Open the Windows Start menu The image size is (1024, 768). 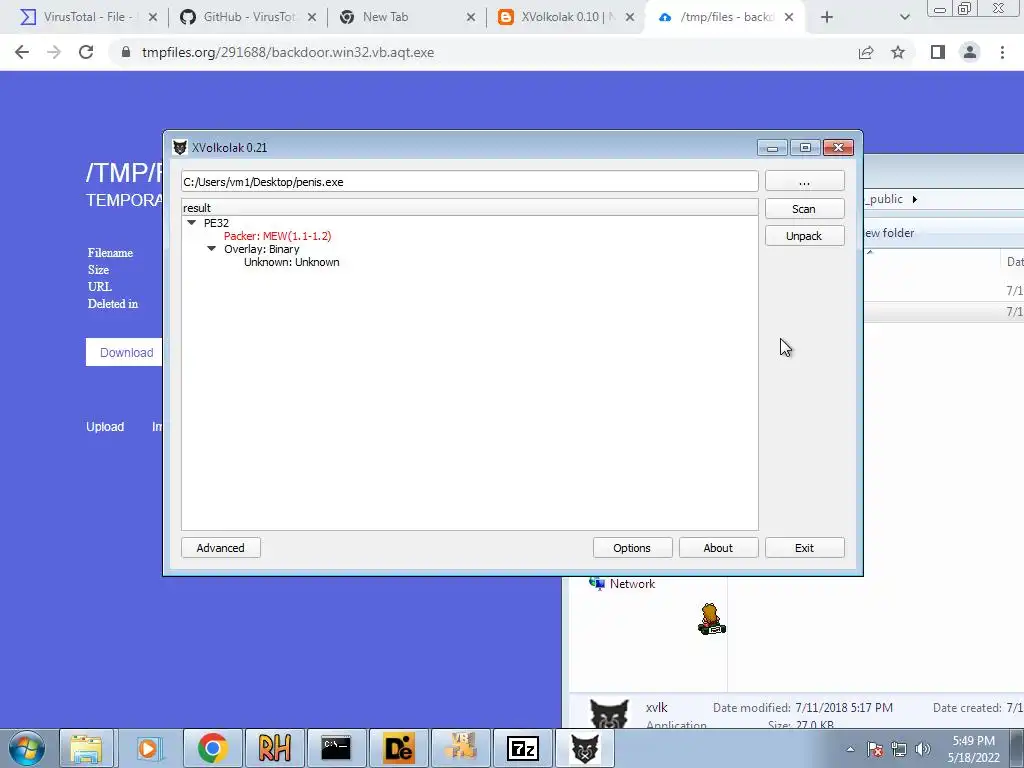pos(26,748)
